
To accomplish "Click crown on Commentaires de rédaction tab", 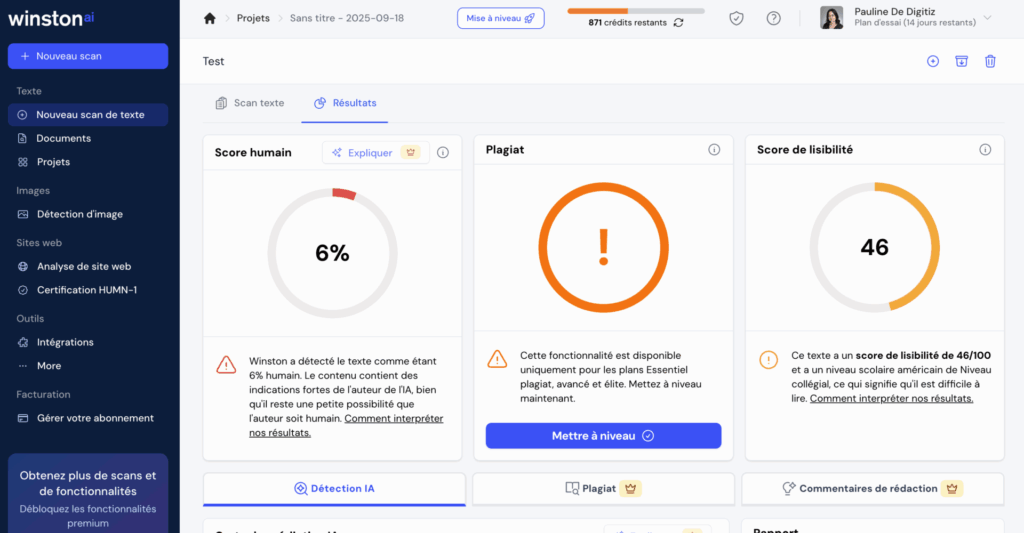I will click(x=952, y=489).
